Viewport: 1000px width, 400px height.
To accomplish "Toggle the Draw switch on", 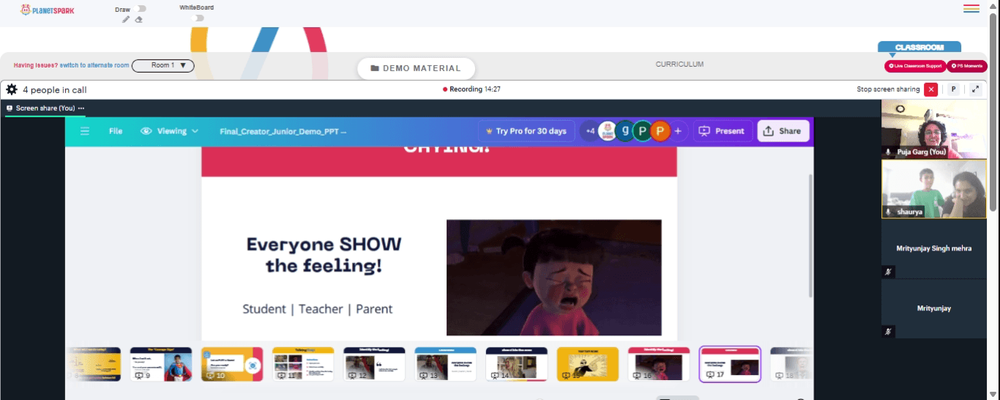I will [x=141, y=8].
